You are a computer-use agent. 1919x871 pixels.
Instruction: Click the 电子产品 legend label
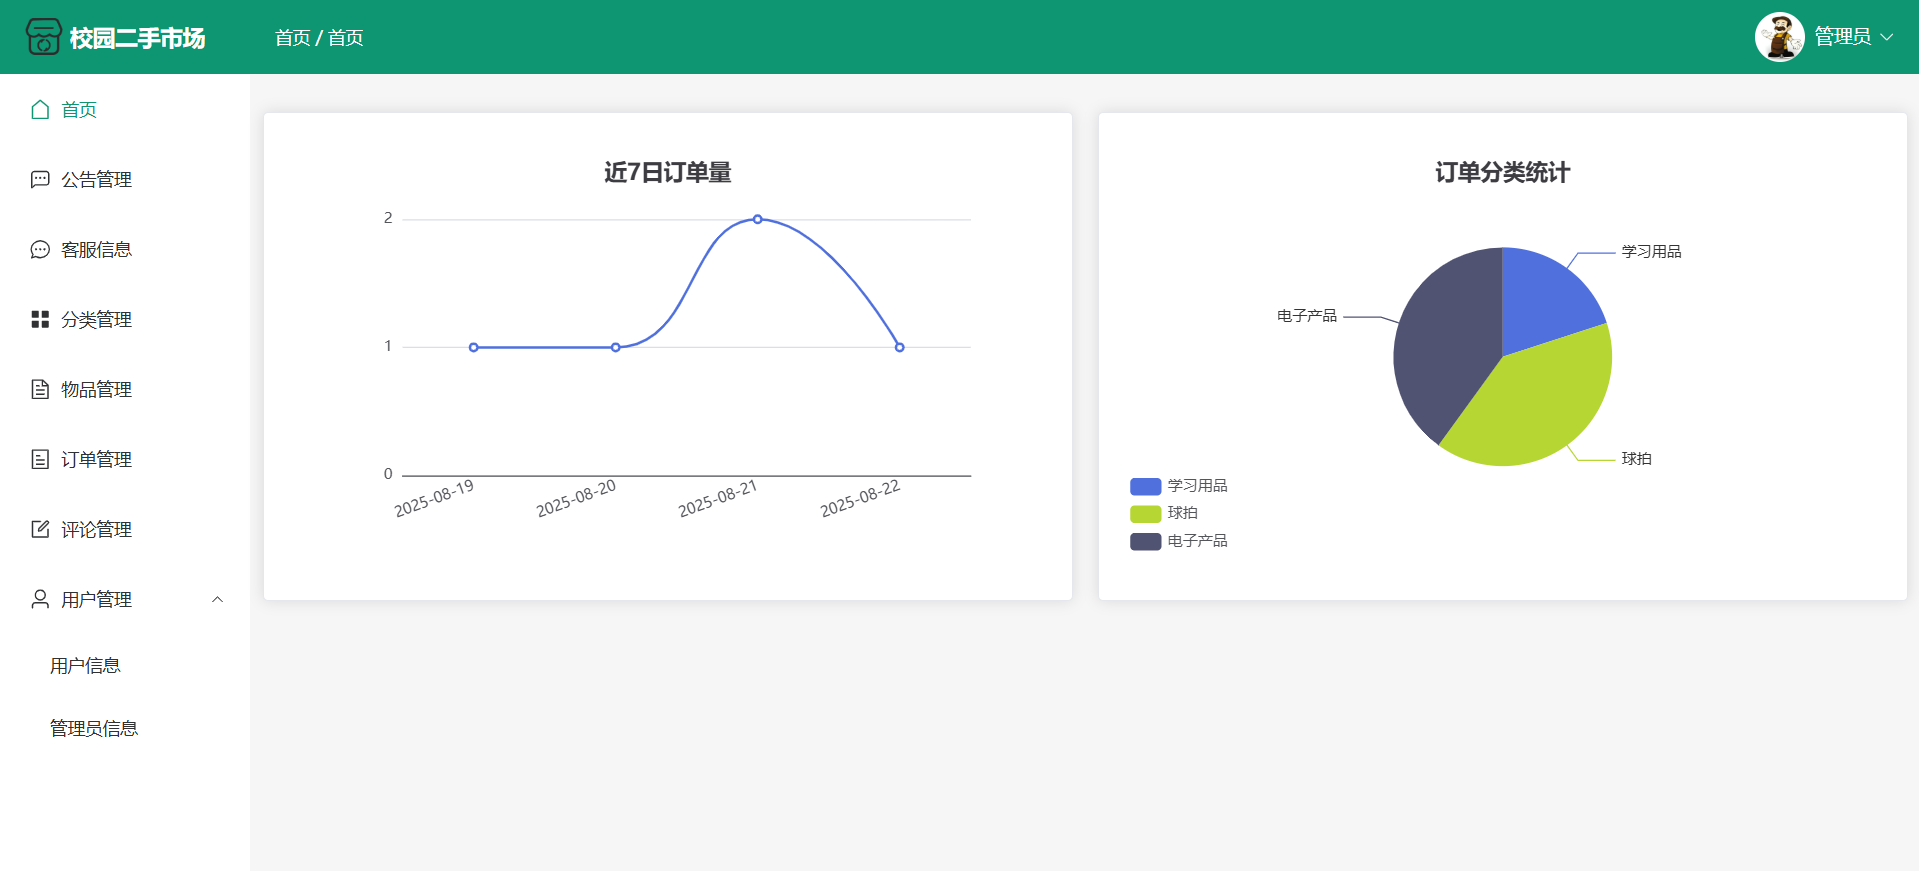(1197, 541)
